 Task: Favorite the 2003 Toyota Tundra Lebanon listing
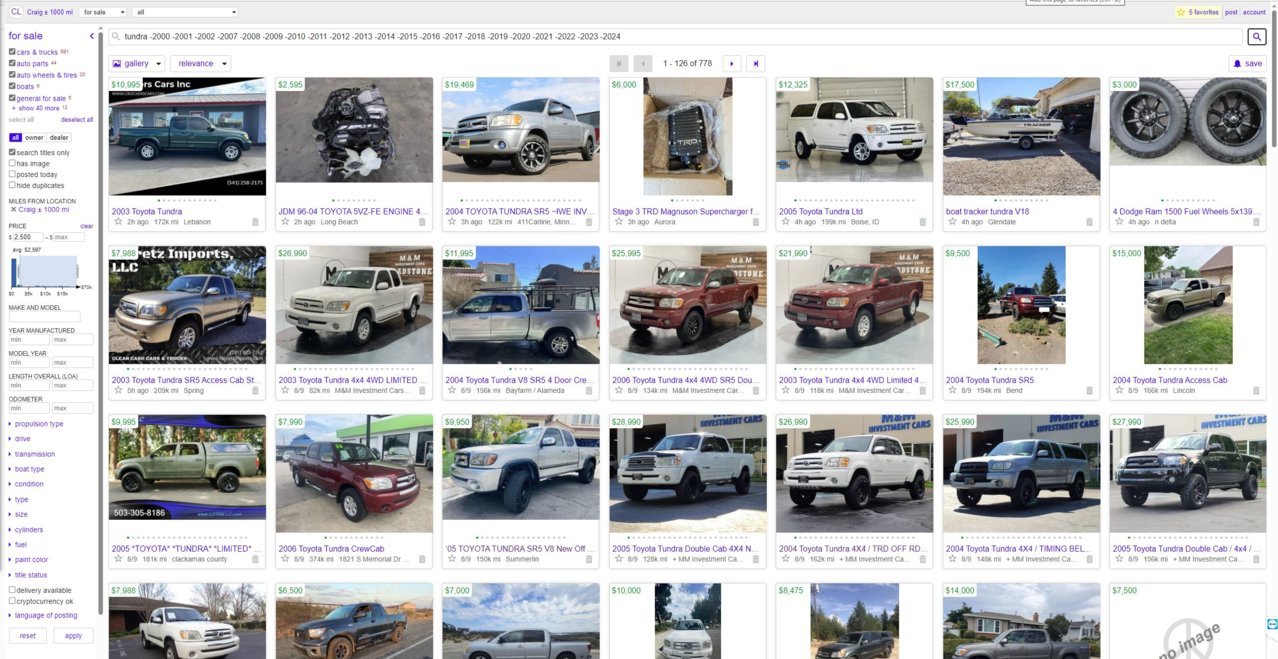coord(118,222)
